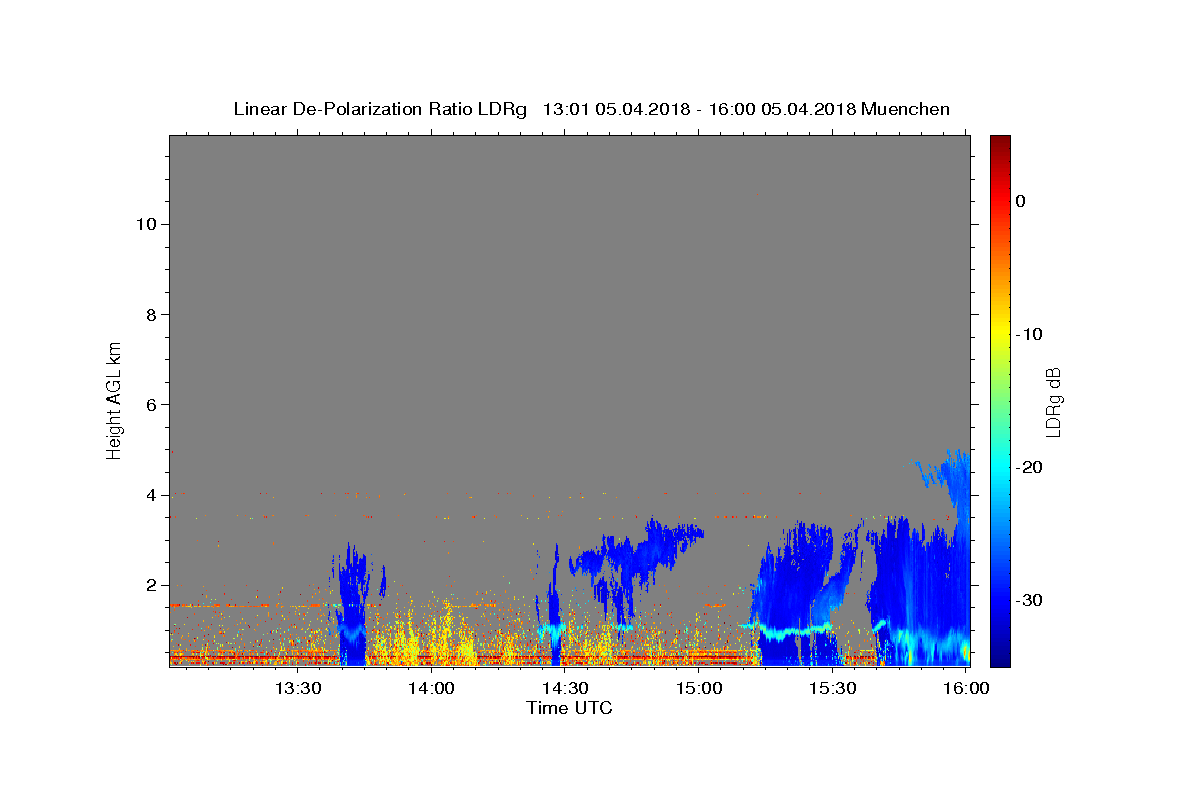
Task: Click the 15:00 time tick label
Action: (x=699, y=688)
